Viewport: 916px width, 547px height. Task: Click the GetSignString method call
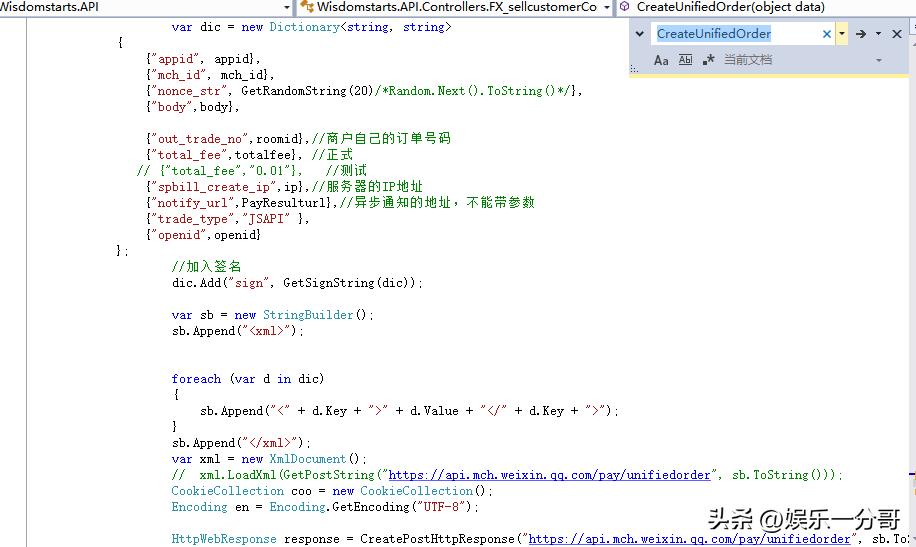(x=335, y=283)
